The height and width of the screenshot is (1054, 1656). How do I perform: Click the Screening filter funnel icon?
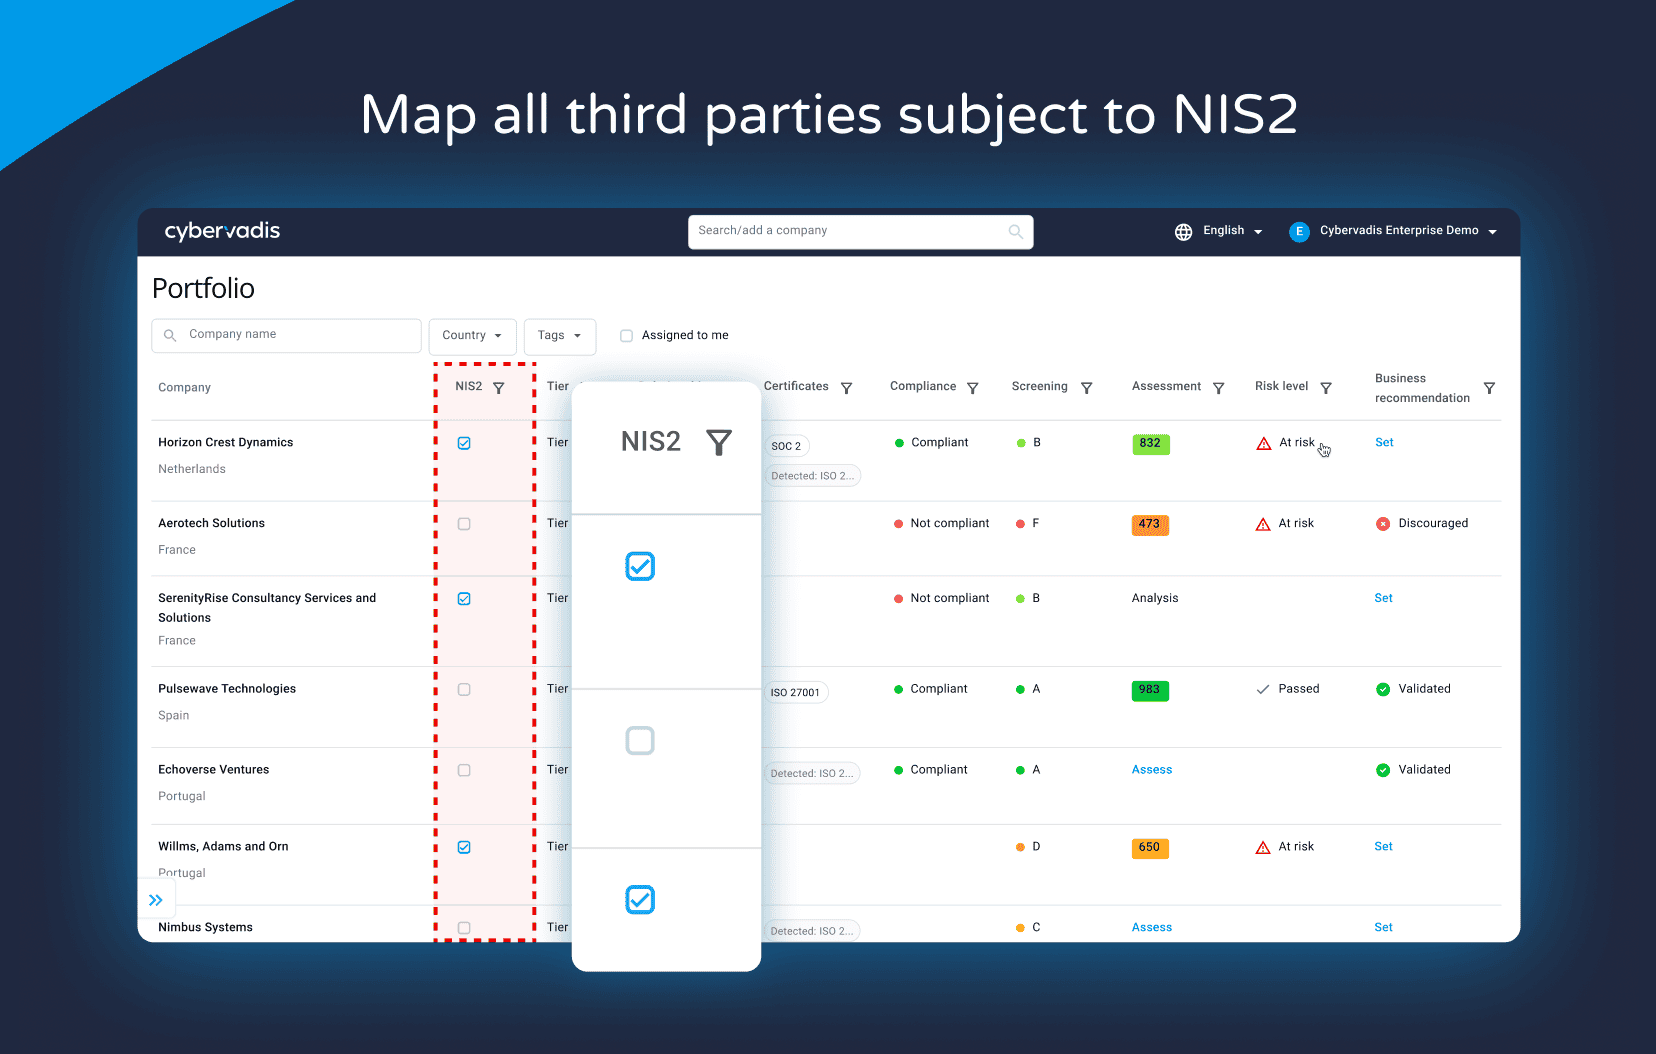(x=1086, y=388)
